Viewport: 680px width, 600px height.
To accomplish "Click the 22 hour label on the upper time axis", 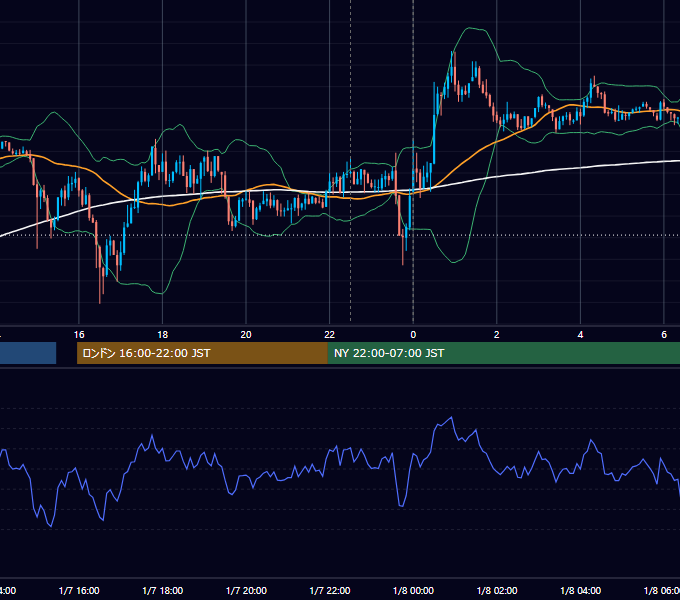I will (x=330, y=335).
